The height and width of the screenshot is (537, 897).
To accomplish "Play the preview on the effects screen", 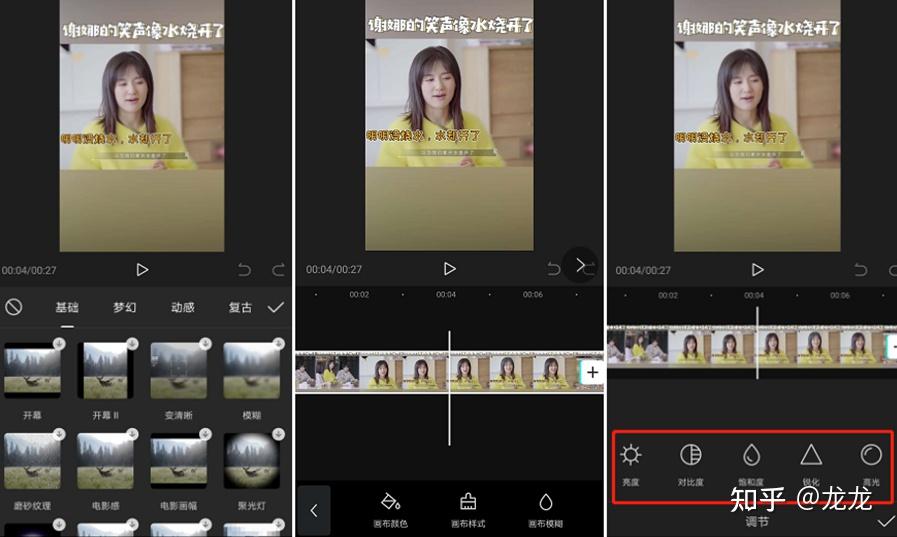I will tap(142, 269).
